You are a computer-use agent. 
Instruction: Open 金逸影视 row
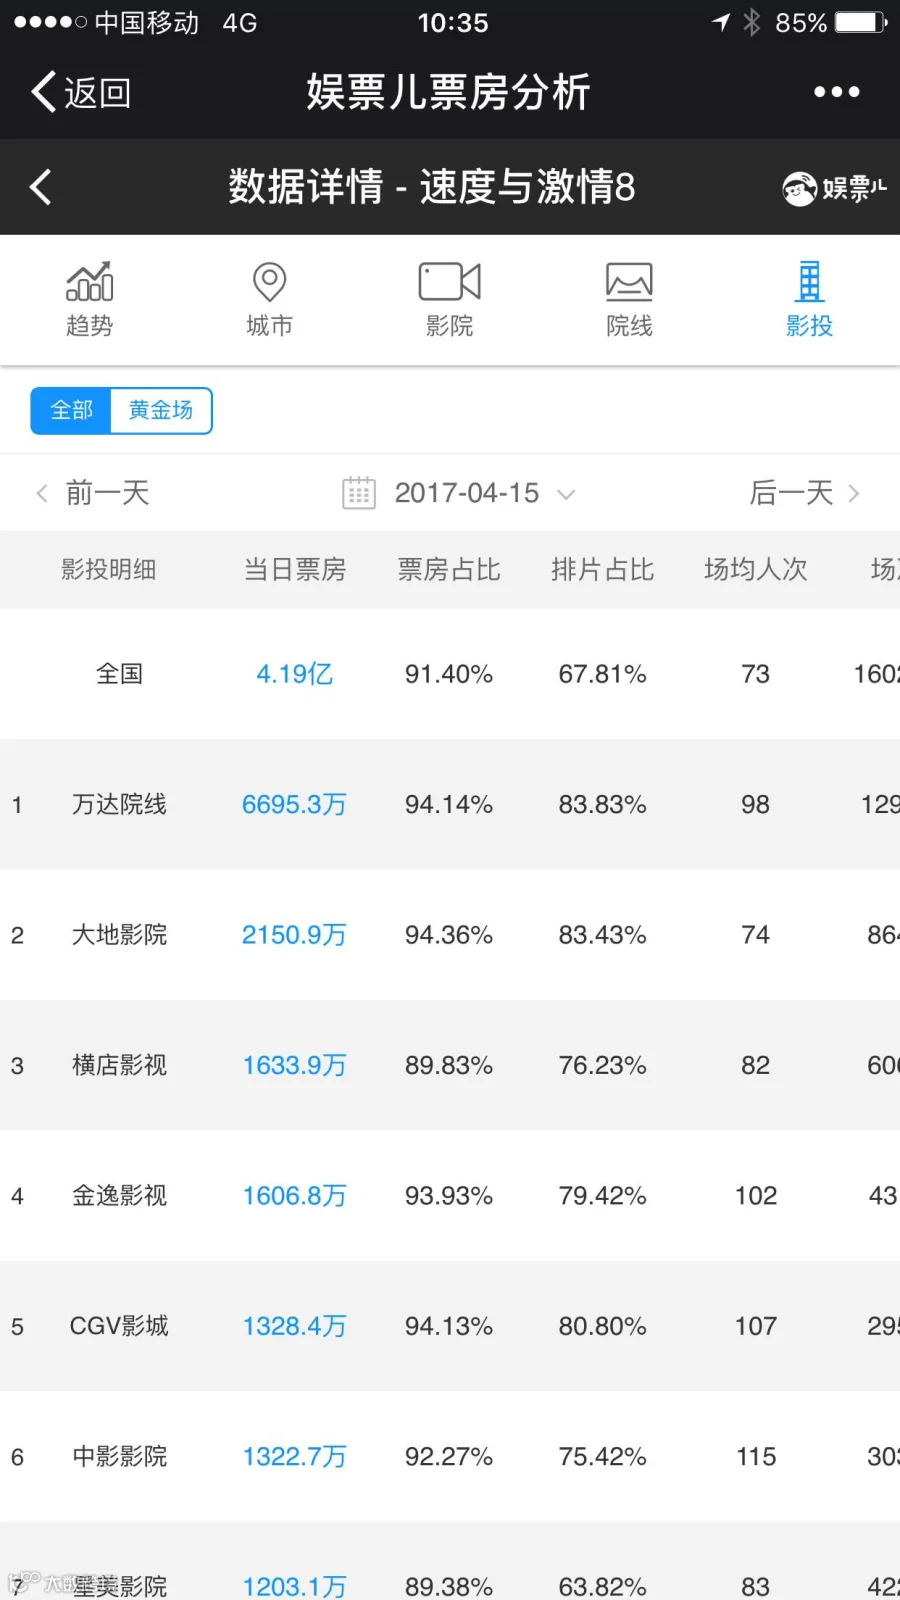coord(450,1196)
